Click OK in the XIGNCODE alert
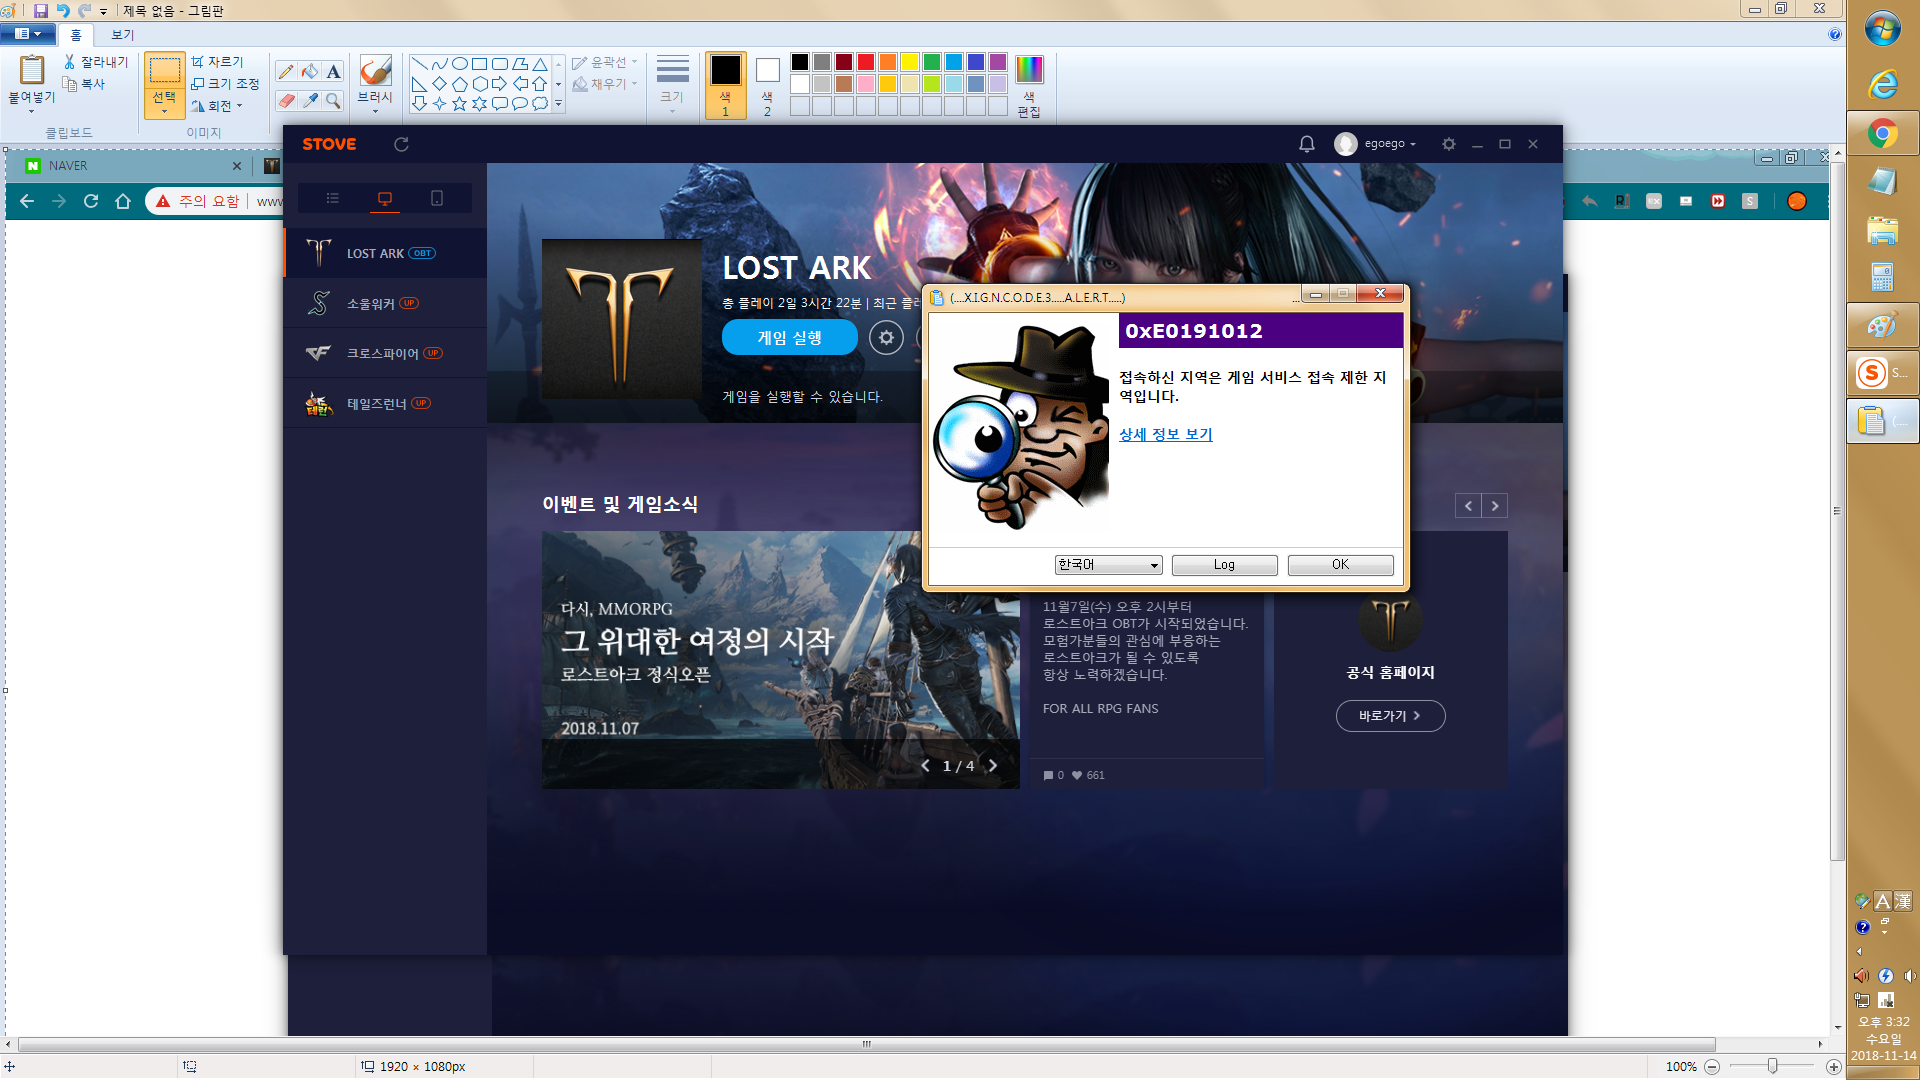The width and height of the screenshot is (1920, 1080). (1340, 565)
